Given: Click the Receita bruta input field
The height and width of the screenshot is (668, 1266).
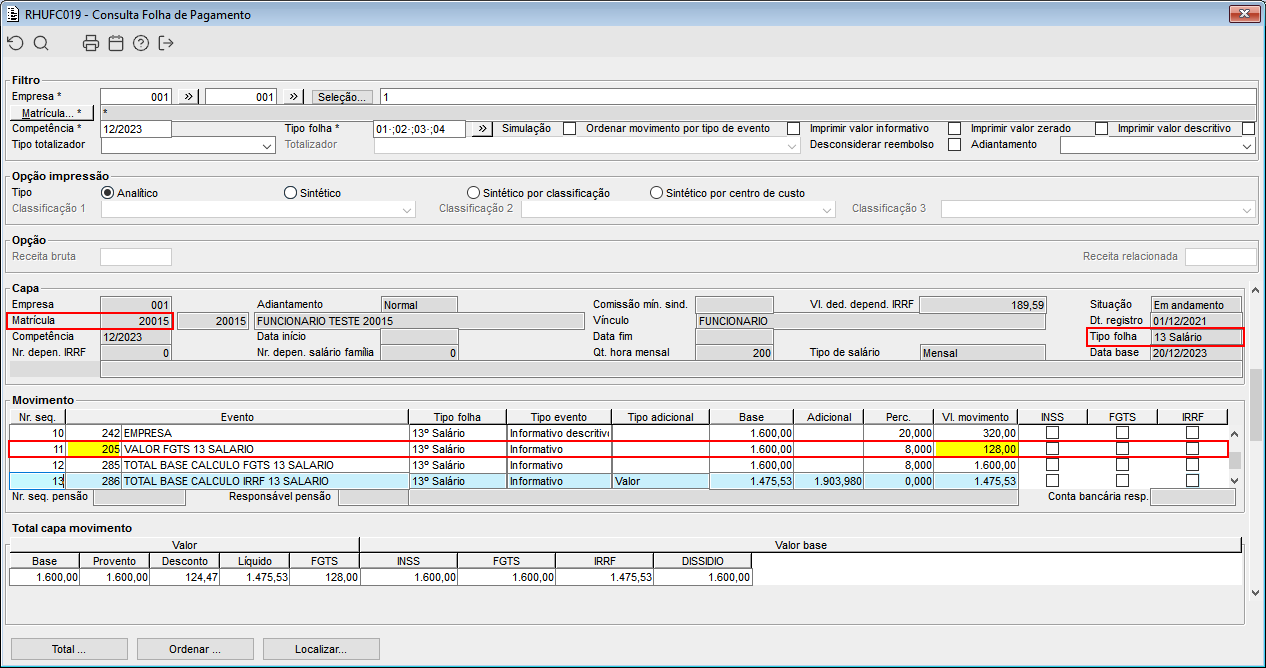Looking at the screenshot, I should coord(136,257).
